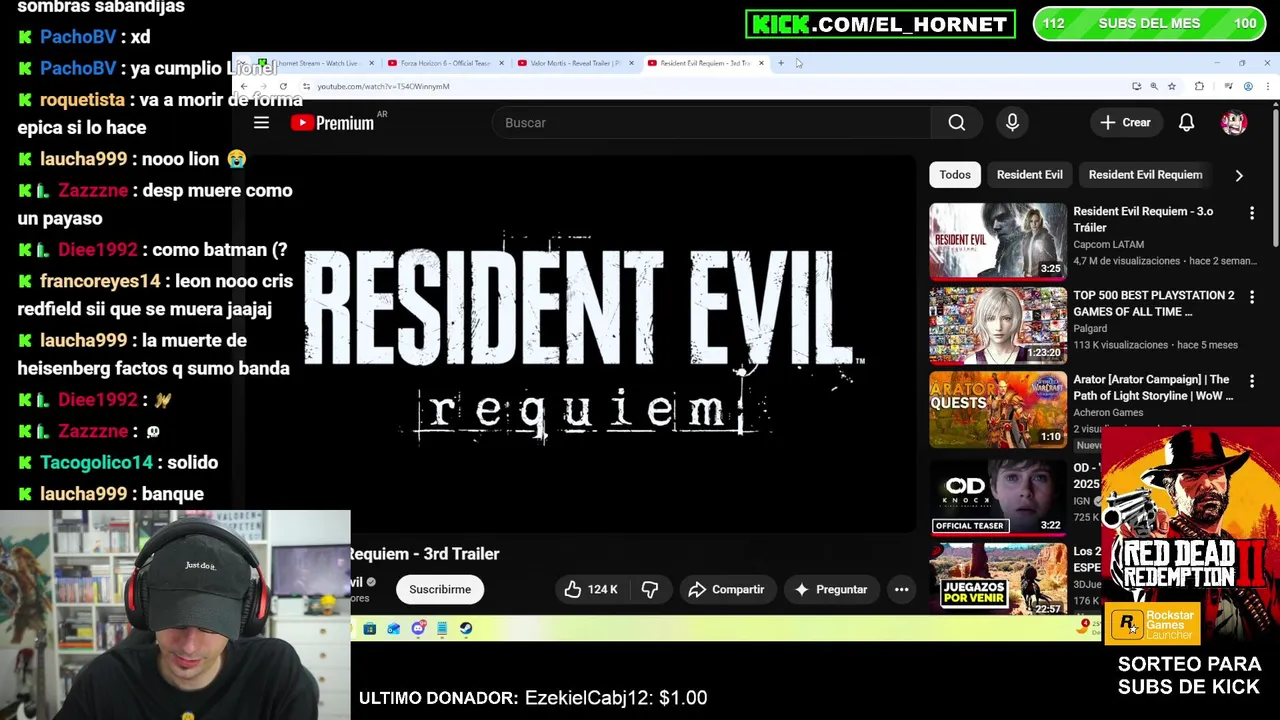
Task: Select the Todos filter chip
Action: point(955,175)
